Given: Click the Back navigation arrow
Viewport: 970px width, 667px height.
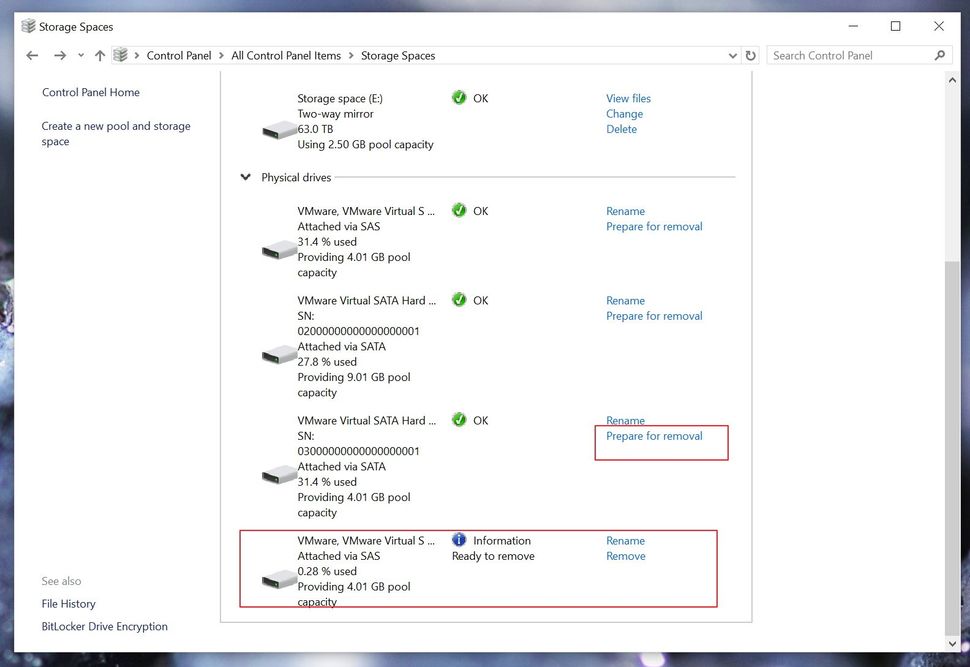Looking at the screenshot, I should (31, 56).
